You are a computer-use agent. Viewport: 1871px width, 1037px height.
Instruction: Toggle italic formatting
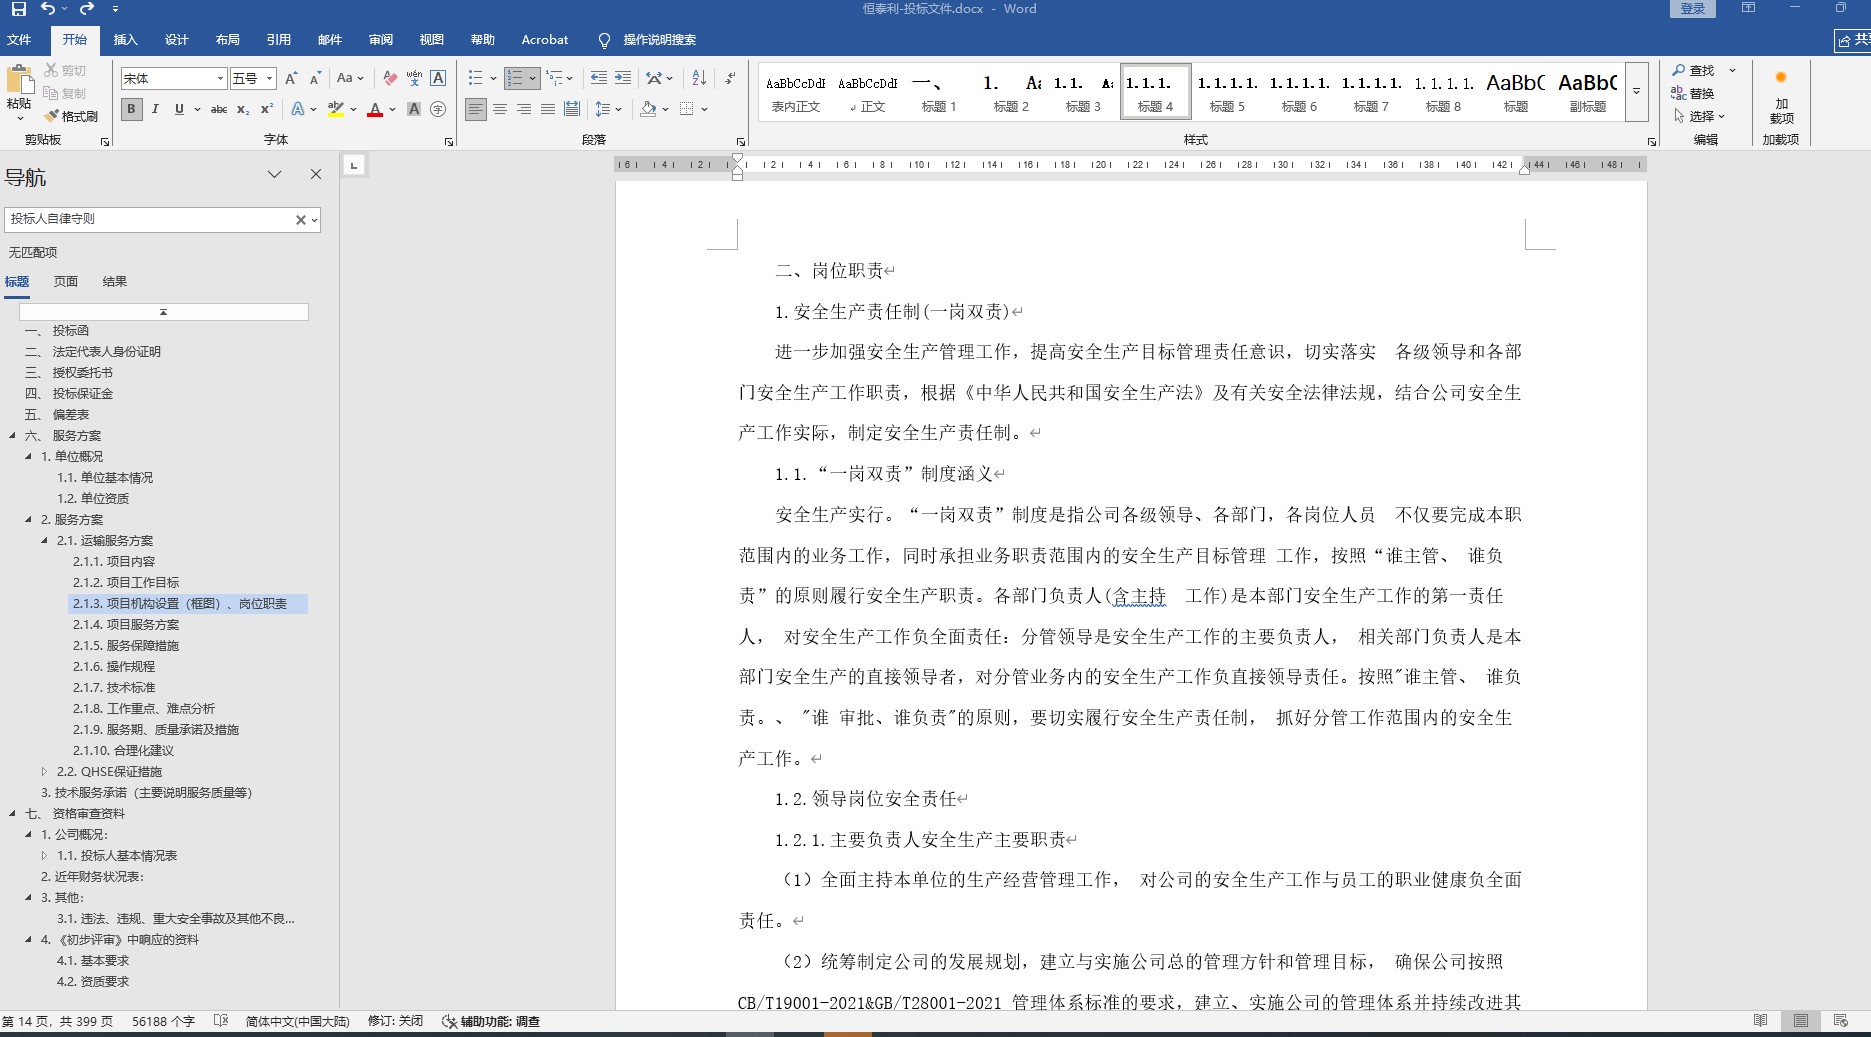click(155, 109)
